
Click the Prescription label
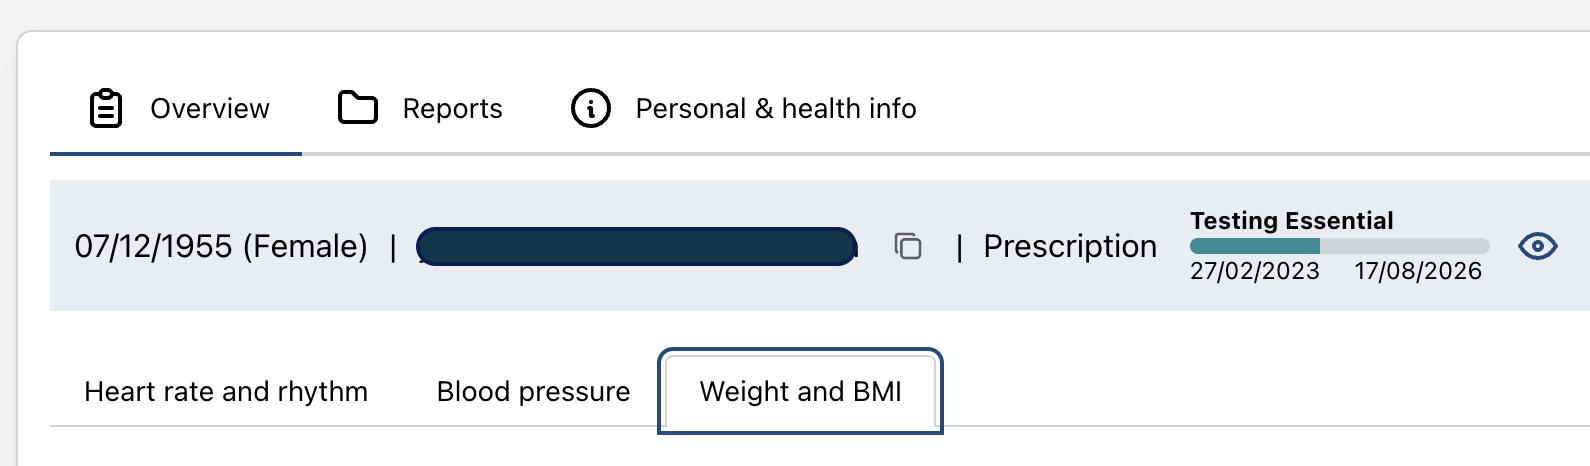[x=1070, y=246]
